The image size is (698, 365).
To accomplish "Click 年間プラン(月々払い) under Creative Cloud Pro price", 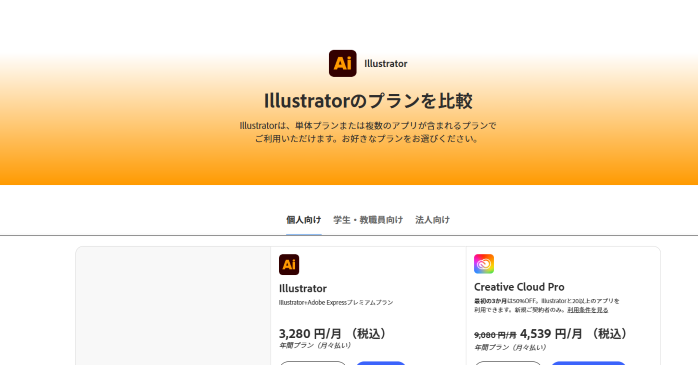I will pyautogui.click(x=510, y=348).
